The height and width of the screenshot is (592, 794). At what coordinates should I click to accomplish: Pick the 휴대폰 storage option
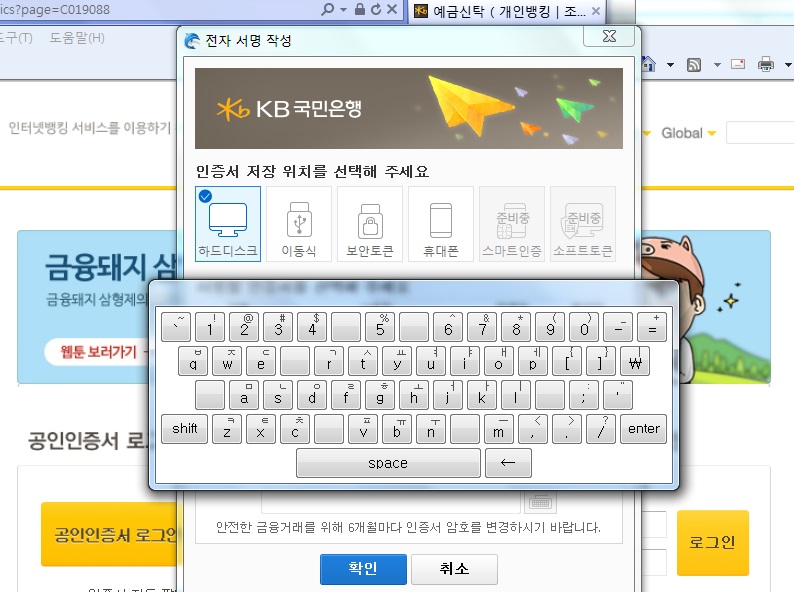click(441, 224)
